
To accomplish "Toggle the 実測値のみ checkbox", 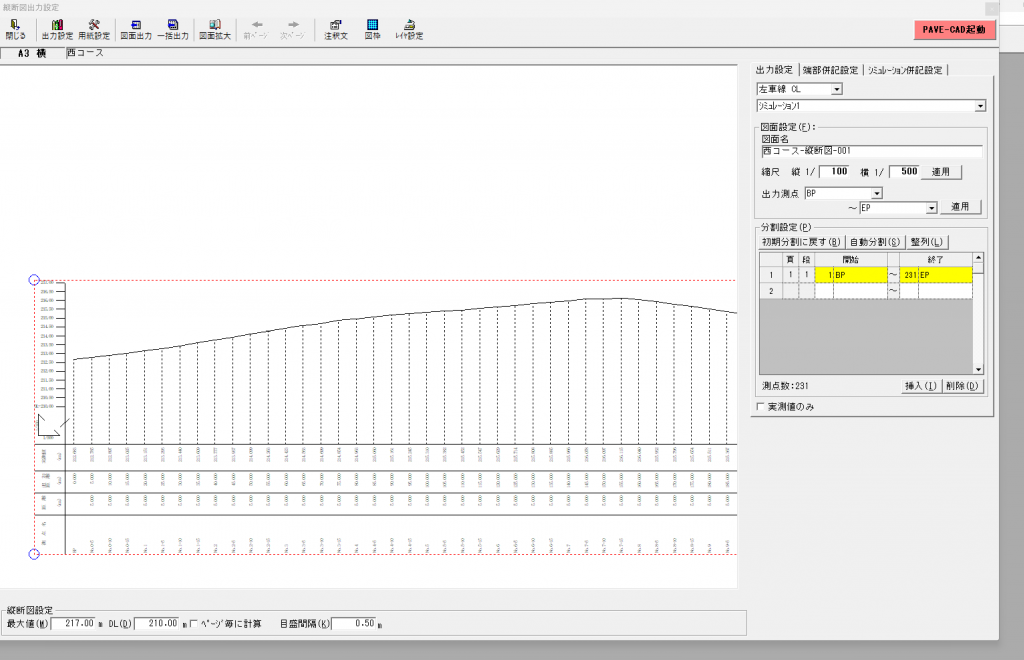I will pyautogui.click(x=760, y=407).
